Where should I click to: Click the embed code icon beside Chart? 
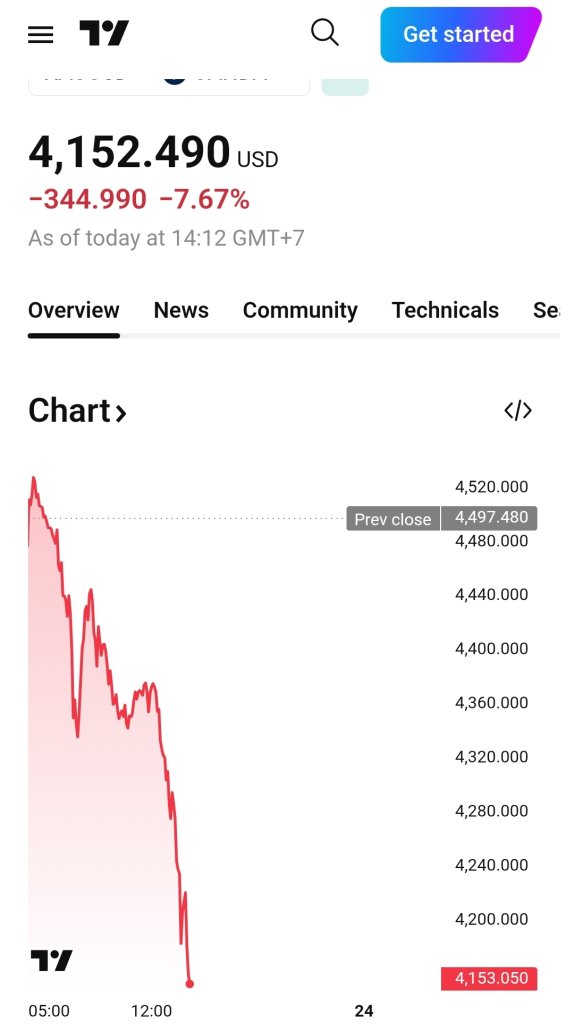tap(518, 410)
